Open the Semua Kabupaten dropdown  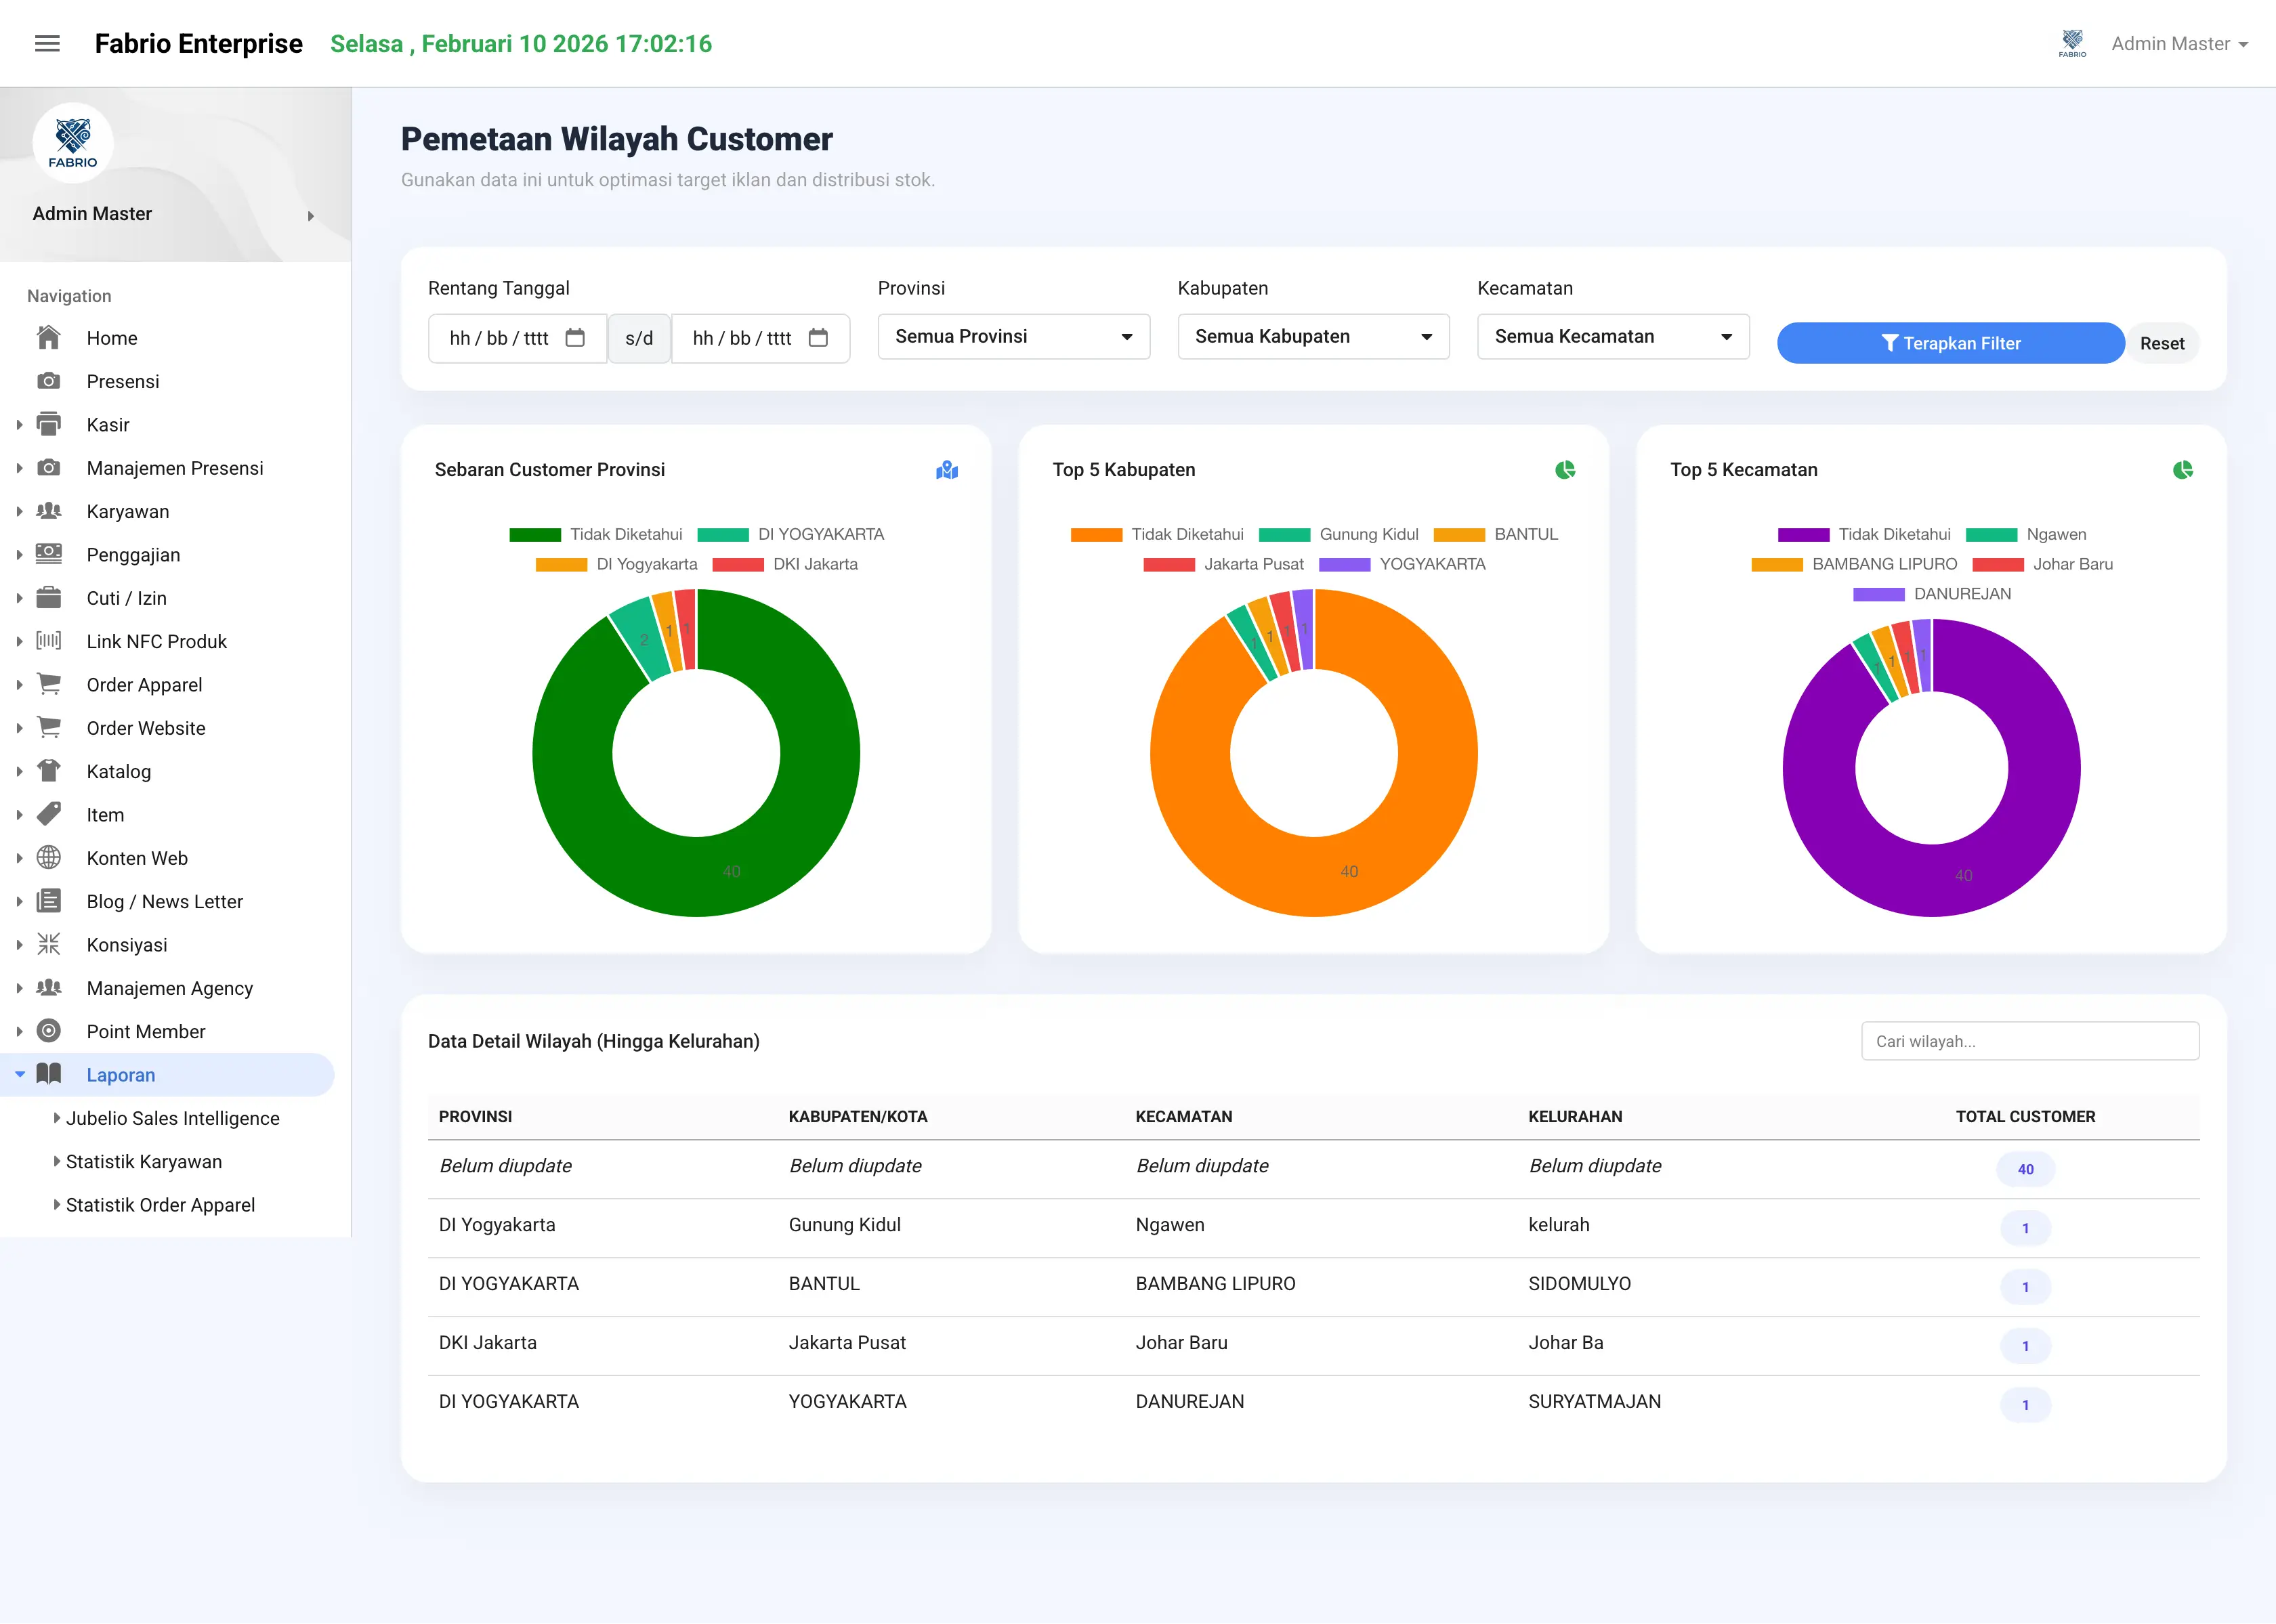[1313, 337]
